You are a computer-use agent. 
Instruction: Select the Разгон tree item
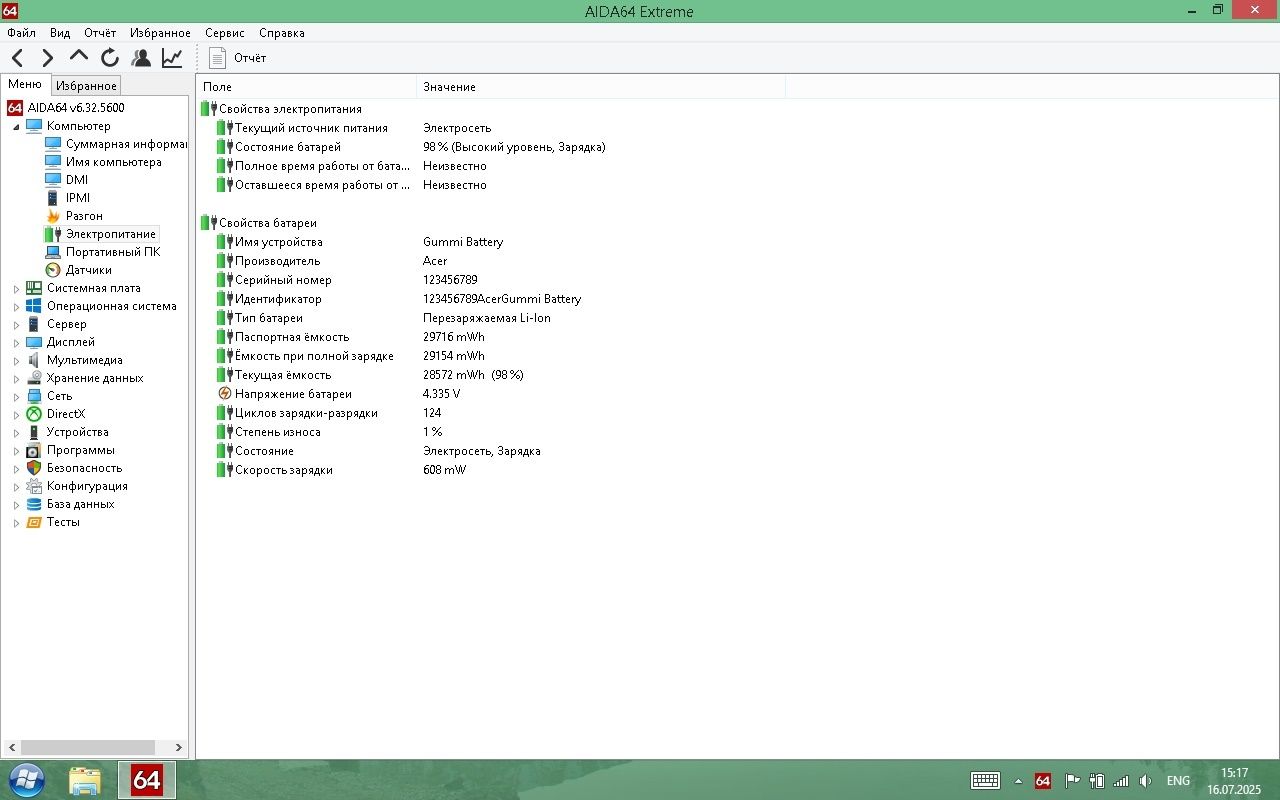pos(84,216)
